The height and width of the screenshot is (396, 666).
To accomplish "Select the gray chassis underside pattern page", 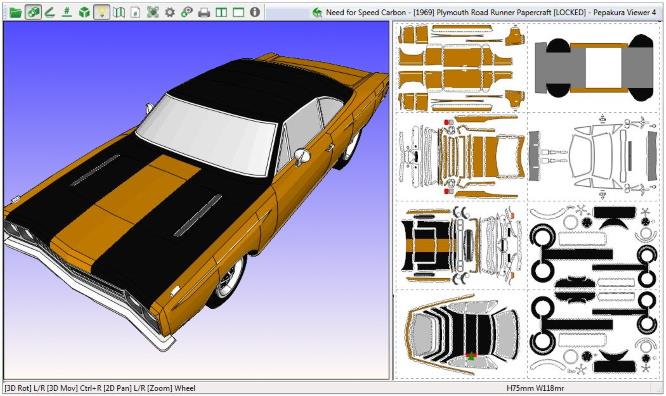I will [x=594, y=68].
